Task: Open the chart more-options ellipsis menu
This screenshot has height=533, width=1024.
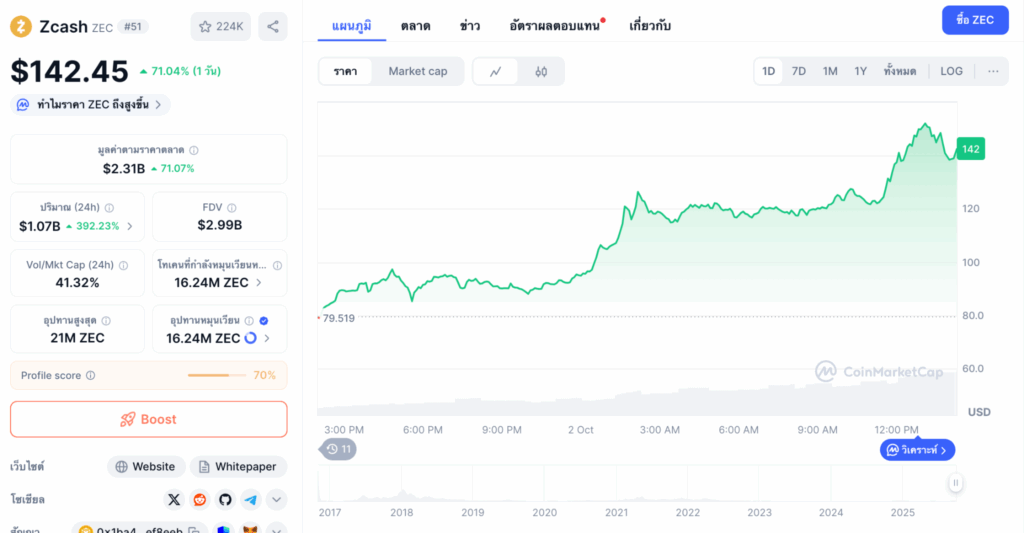Action: tap(992, 71)
